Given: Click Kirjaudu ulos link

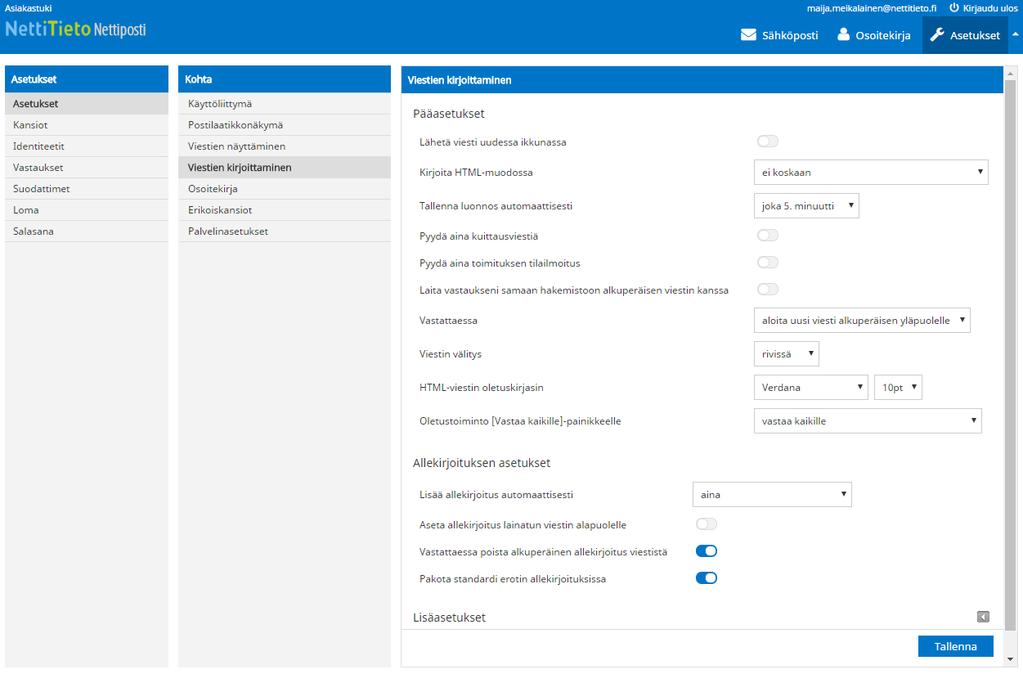Looking at the screenshot, I should pyautogui.click(x=990, y=8).
